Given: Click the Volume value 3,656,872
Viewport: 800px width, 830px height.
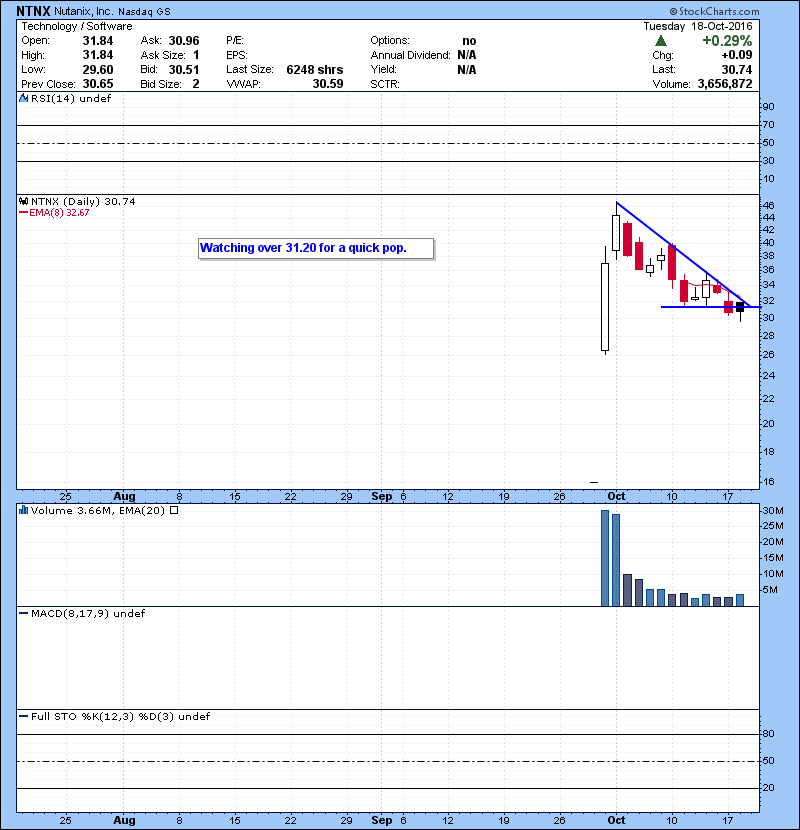Looking at the screenshot, I should pos(725,84).
